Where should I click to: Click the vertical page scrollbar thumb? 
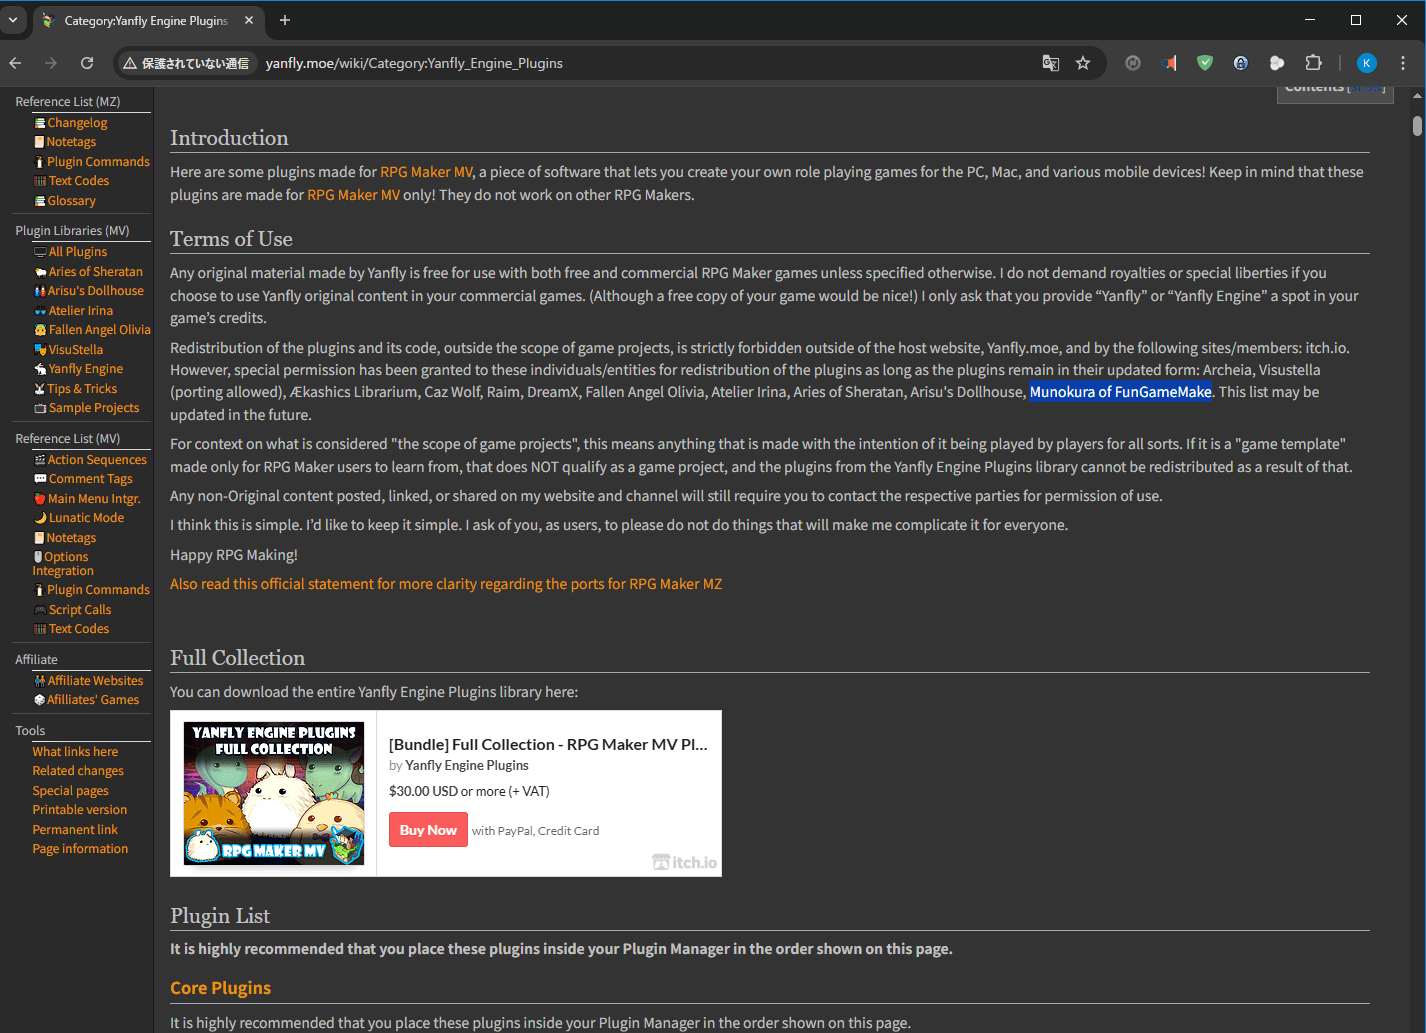1417,126
